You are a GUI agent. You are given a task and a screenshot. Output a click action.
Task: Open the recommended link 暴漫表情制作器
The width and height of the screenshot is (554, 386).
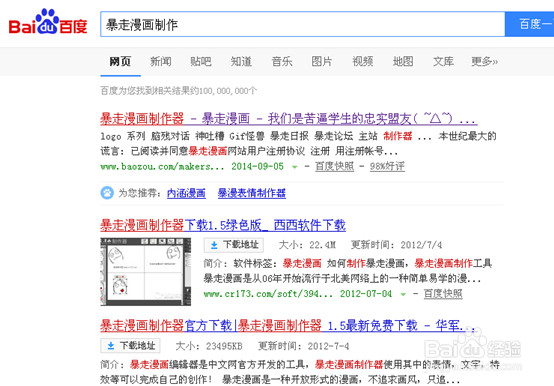[252, 193]
